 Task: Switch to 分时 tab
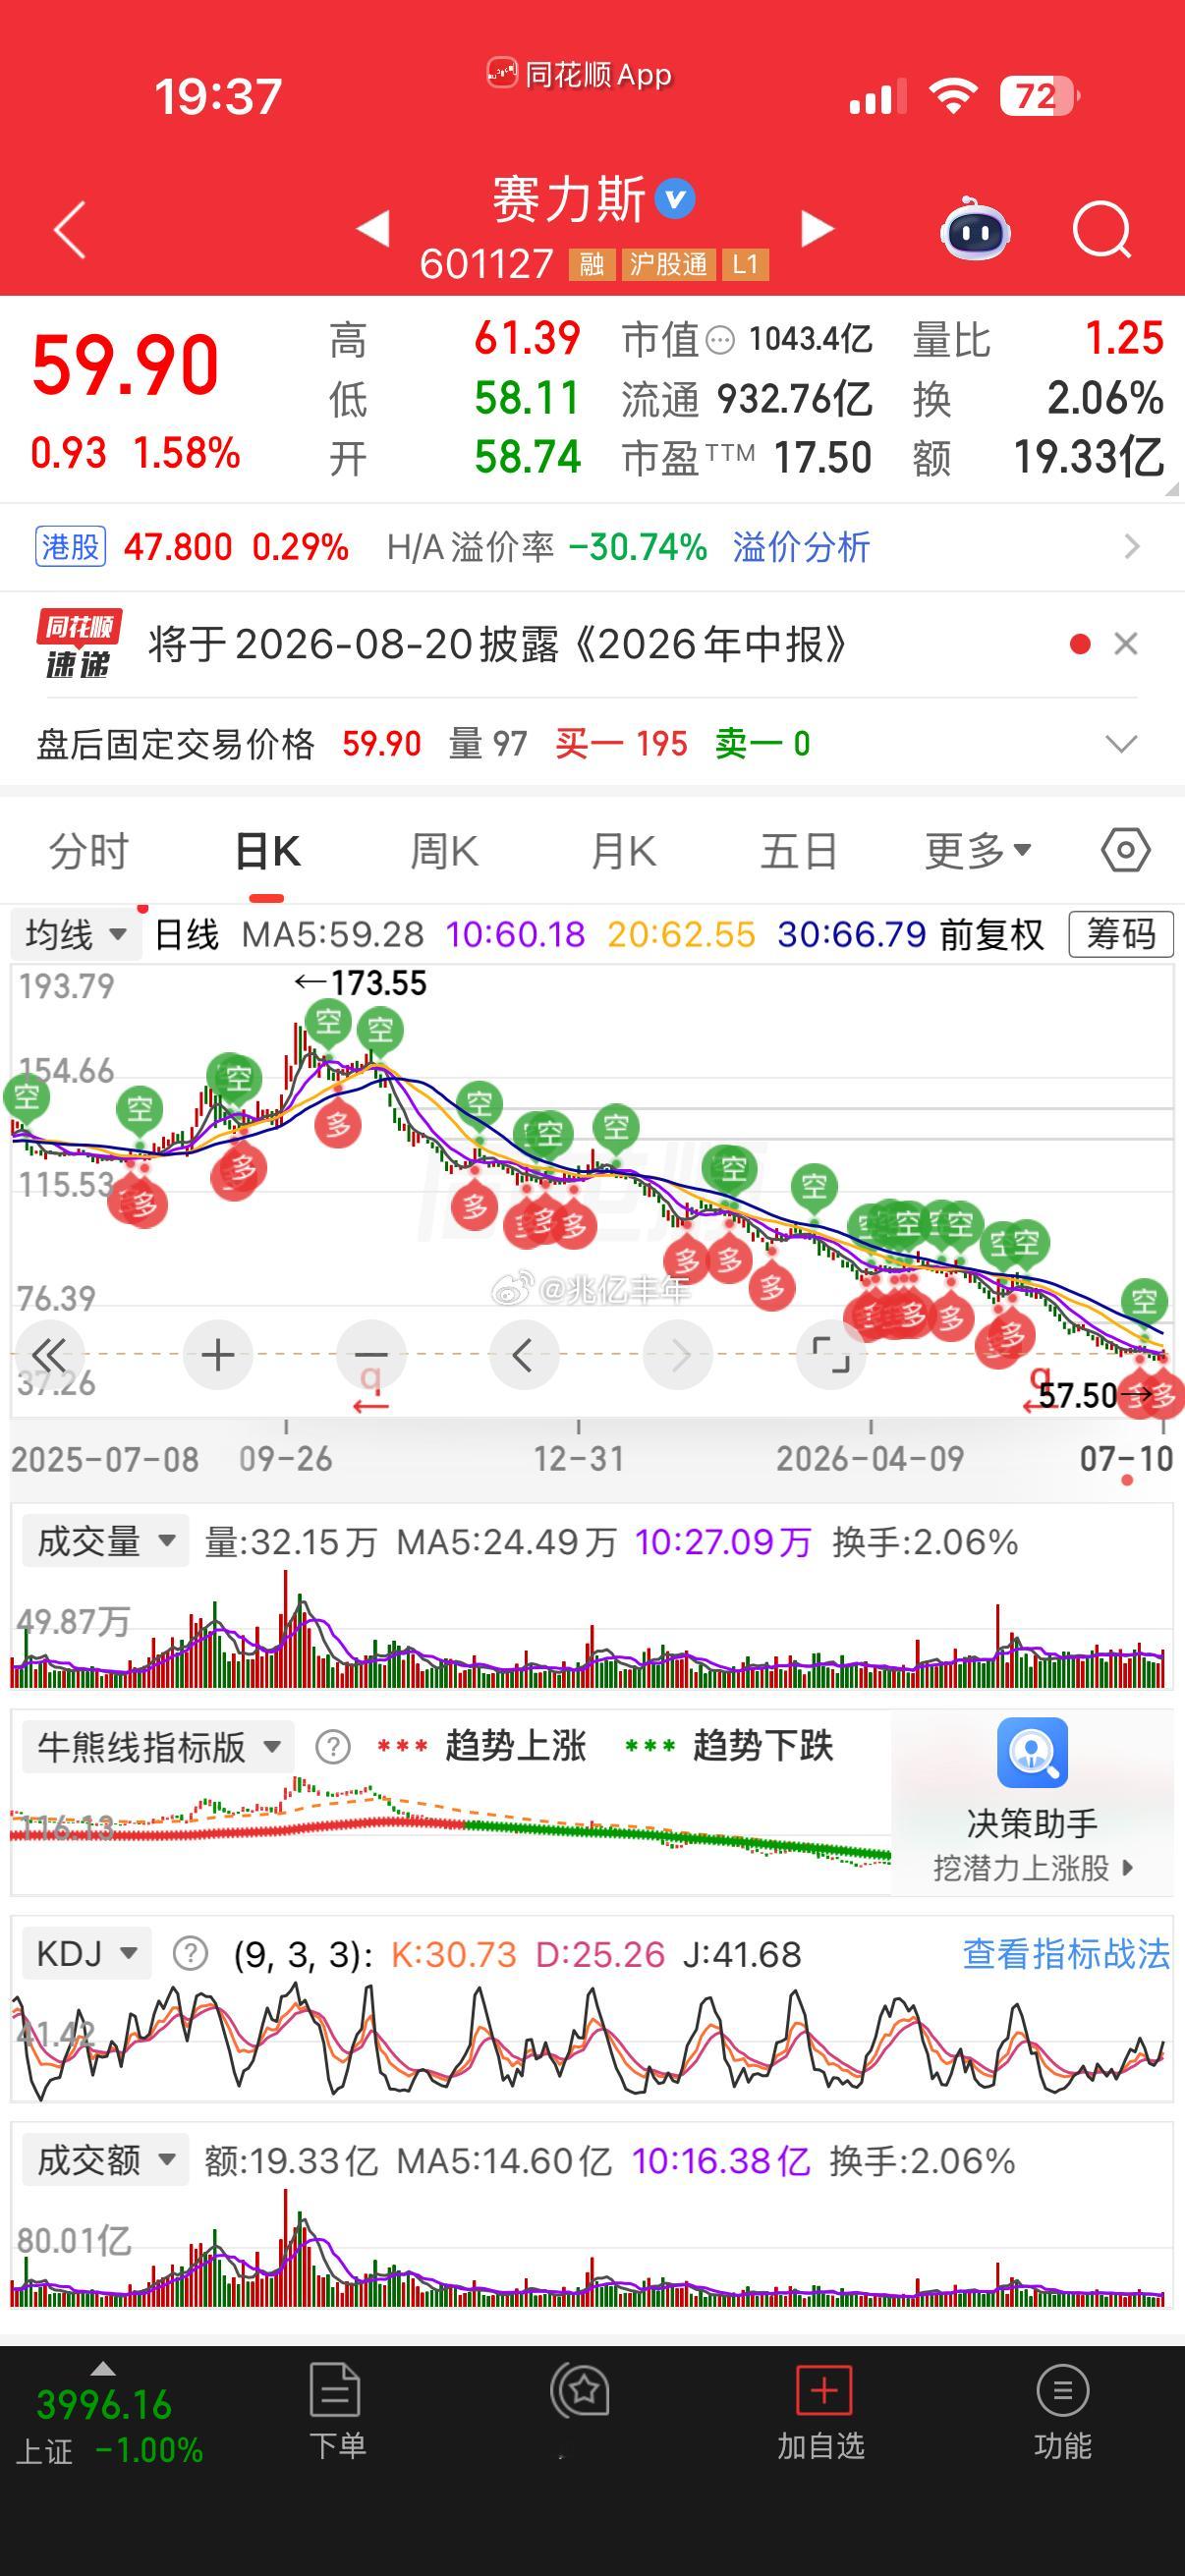pyautogui.click(x=89, y=852)
